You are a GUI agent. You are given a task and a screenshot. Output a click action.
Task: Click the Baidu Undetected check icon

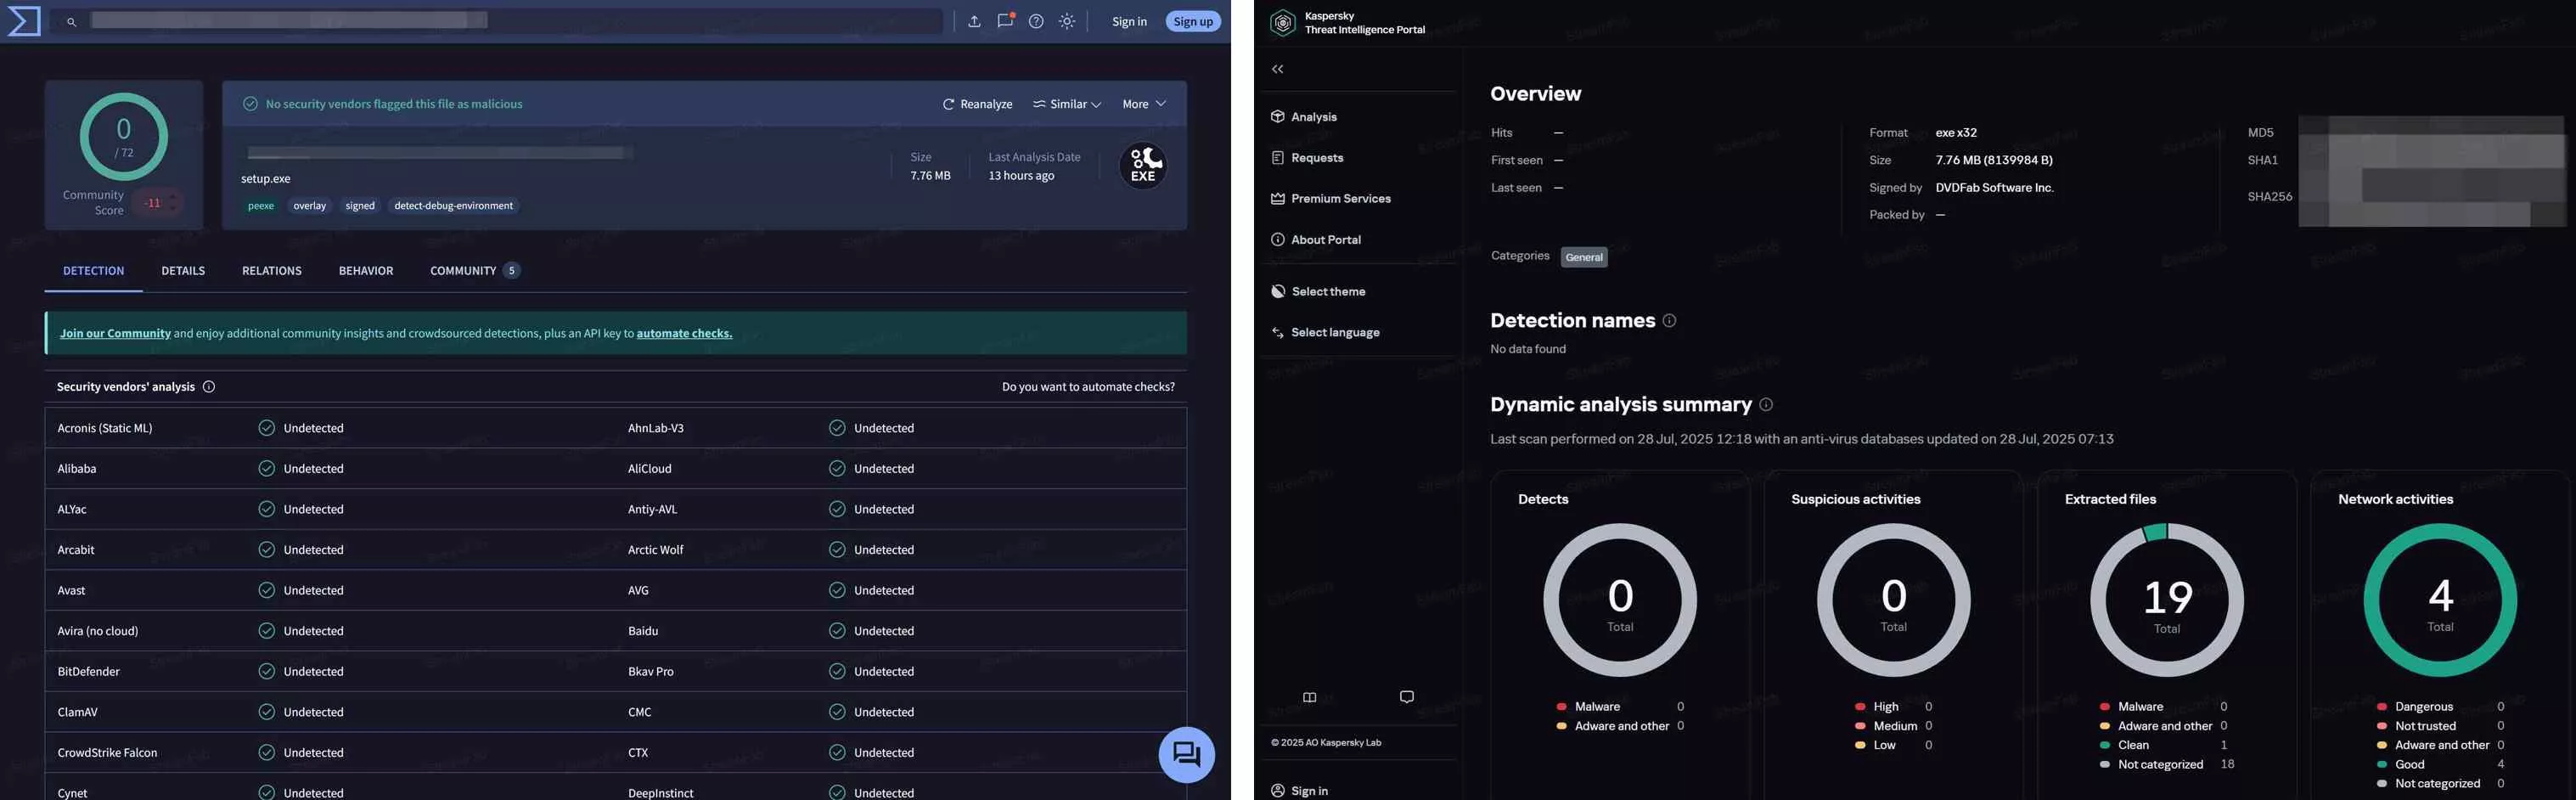pyautogui.click(x=837, y=631)
